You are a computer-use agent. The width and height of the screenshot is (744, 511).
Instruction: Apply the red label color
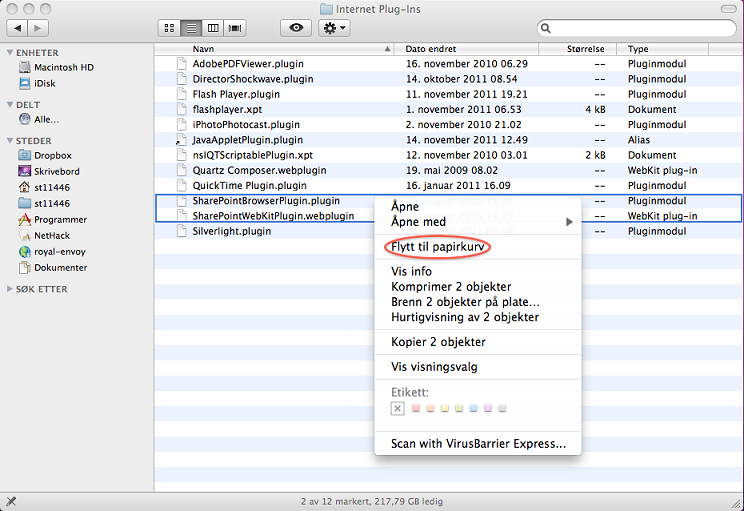click(415, 408)
